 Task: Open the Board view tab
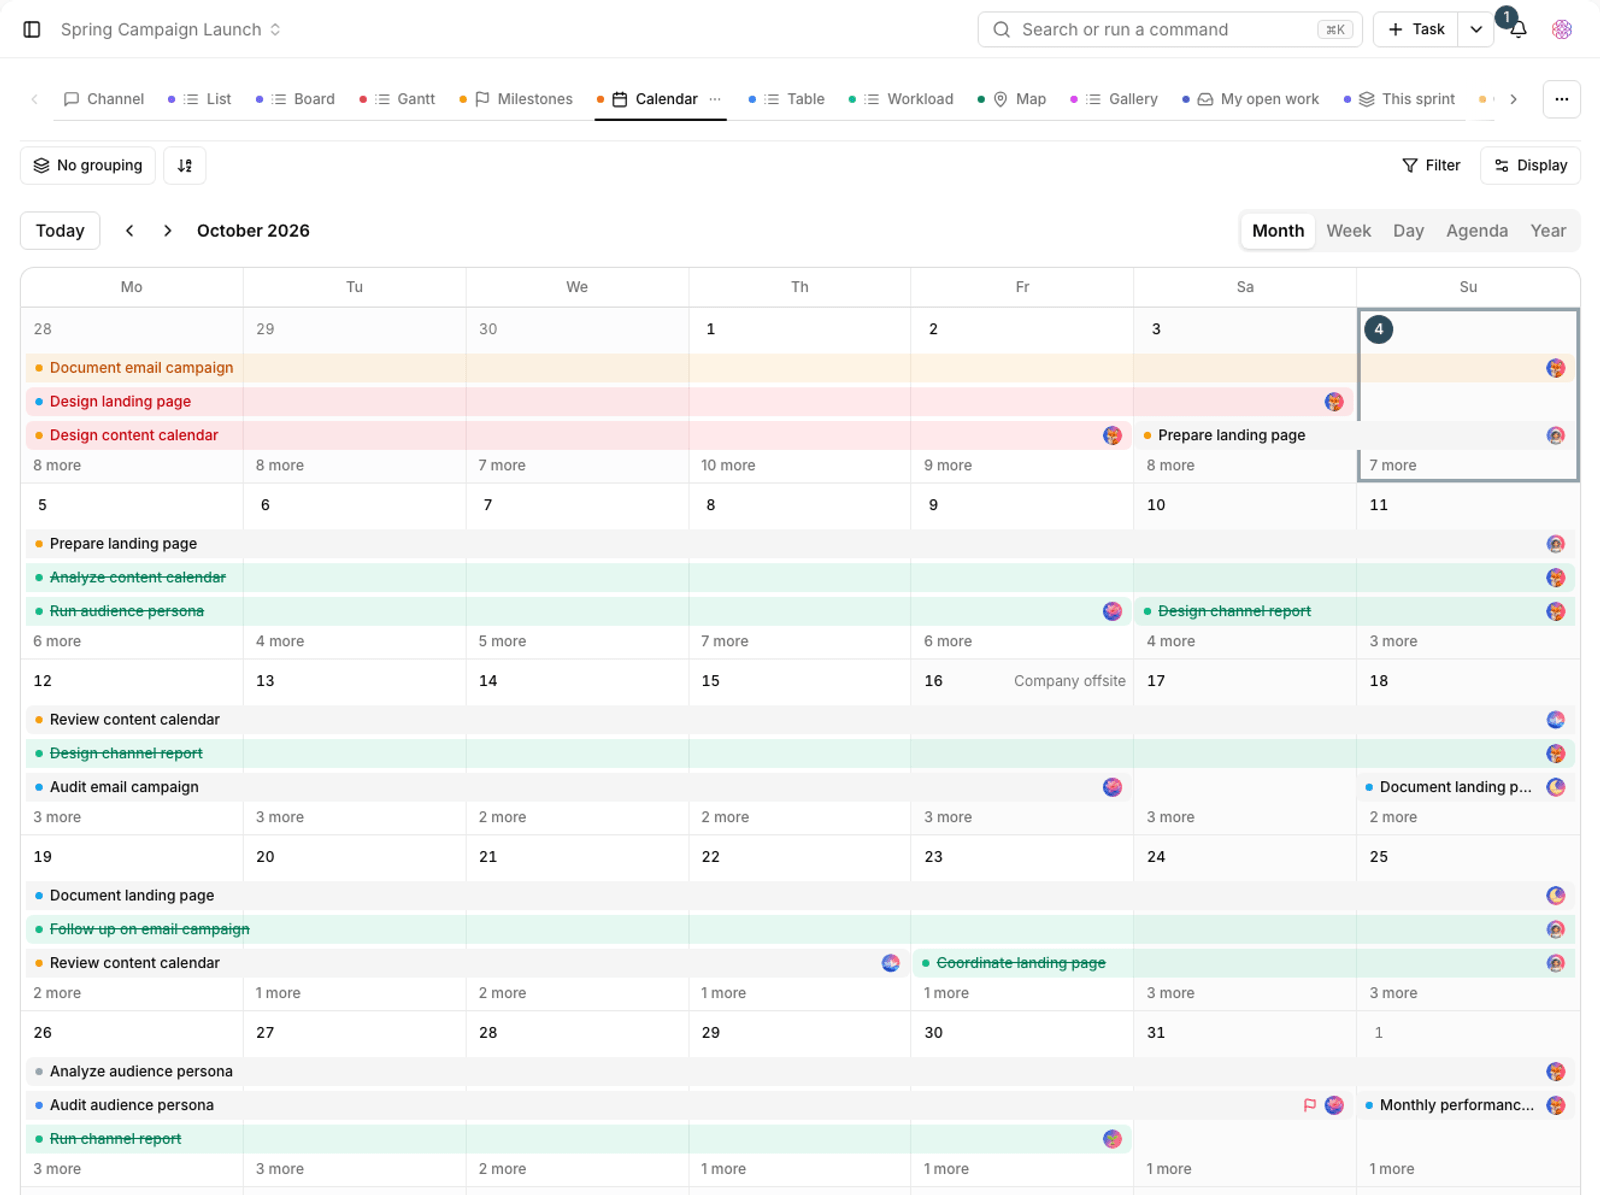pos(295,99)
